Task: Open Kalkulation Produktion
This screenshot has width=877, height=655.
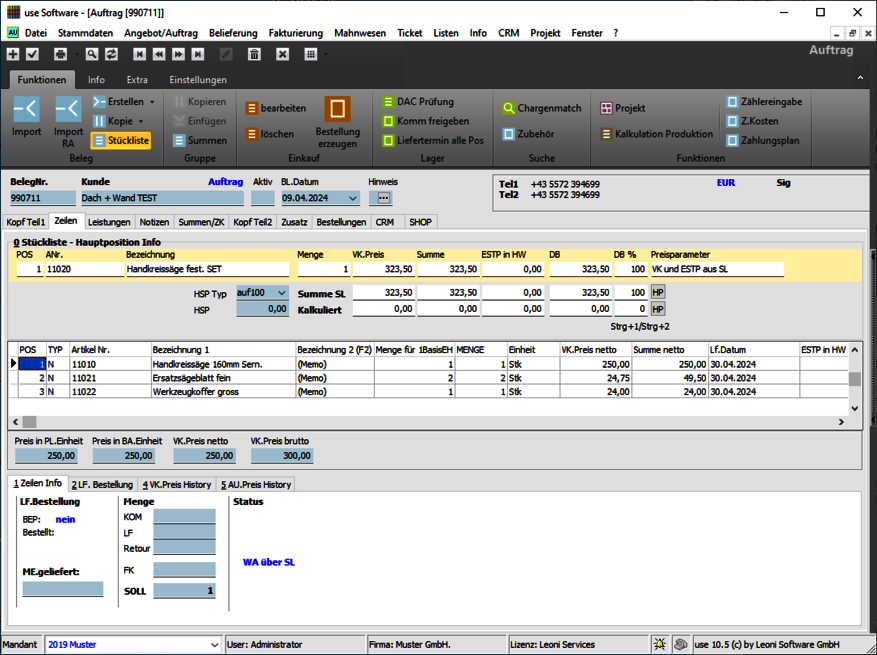Action: click(656, 134)
